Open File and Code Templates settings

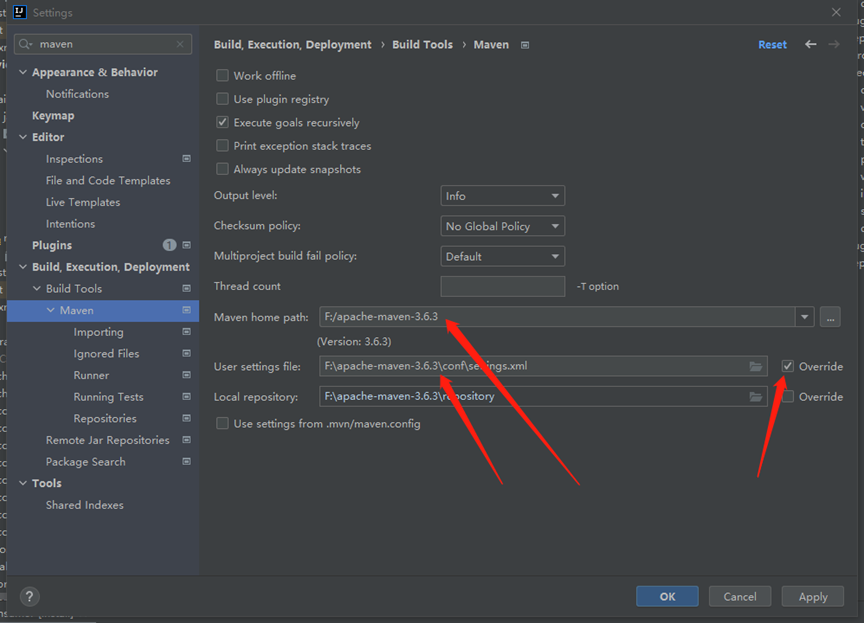108,181
